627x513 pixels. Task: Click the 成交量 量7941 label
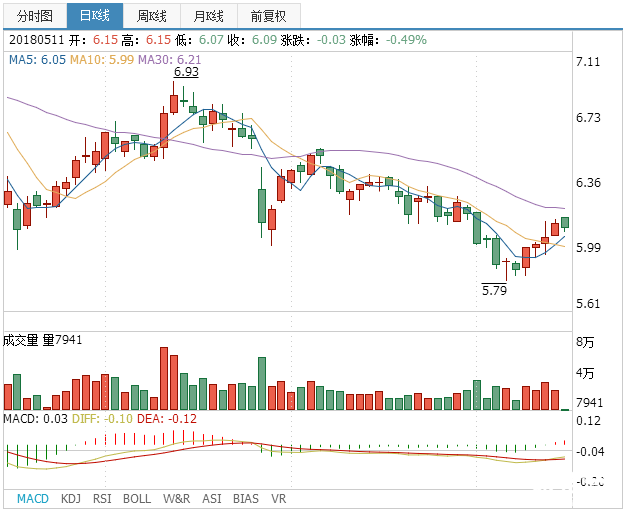(x=42, y=340)
